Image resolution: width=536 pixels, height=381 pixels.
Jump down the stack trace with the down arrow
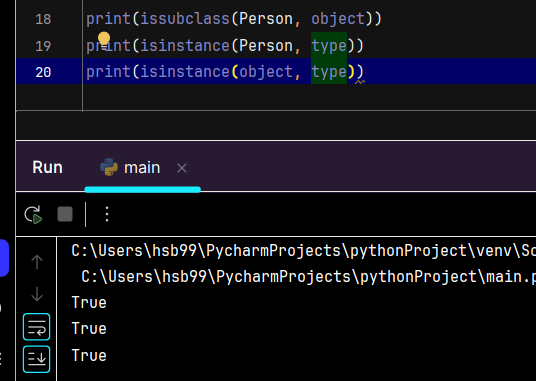coord(37,294)
